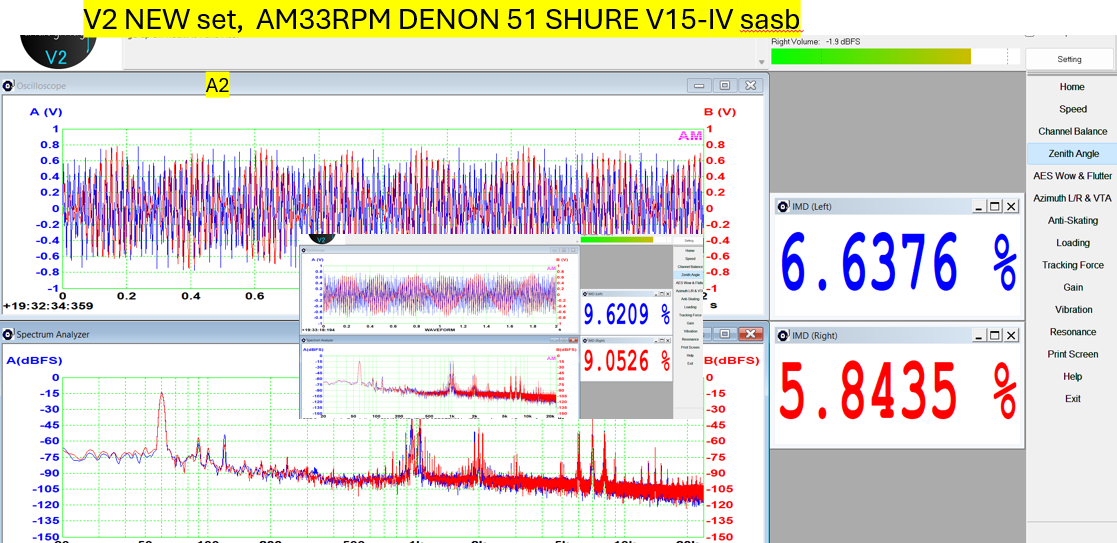Click the yellow A2 annotation label
The width and height of the screenshot is (1117, 543).
[x=217, y=86]
